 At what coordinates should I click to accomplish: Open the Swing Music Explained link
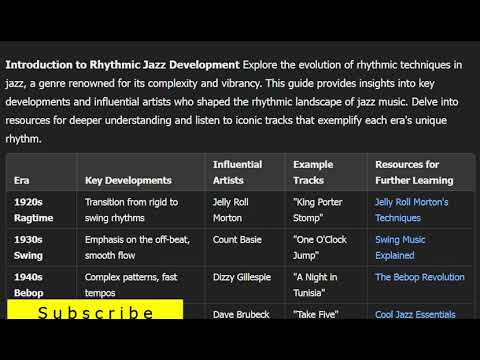(x=400, y=247)
